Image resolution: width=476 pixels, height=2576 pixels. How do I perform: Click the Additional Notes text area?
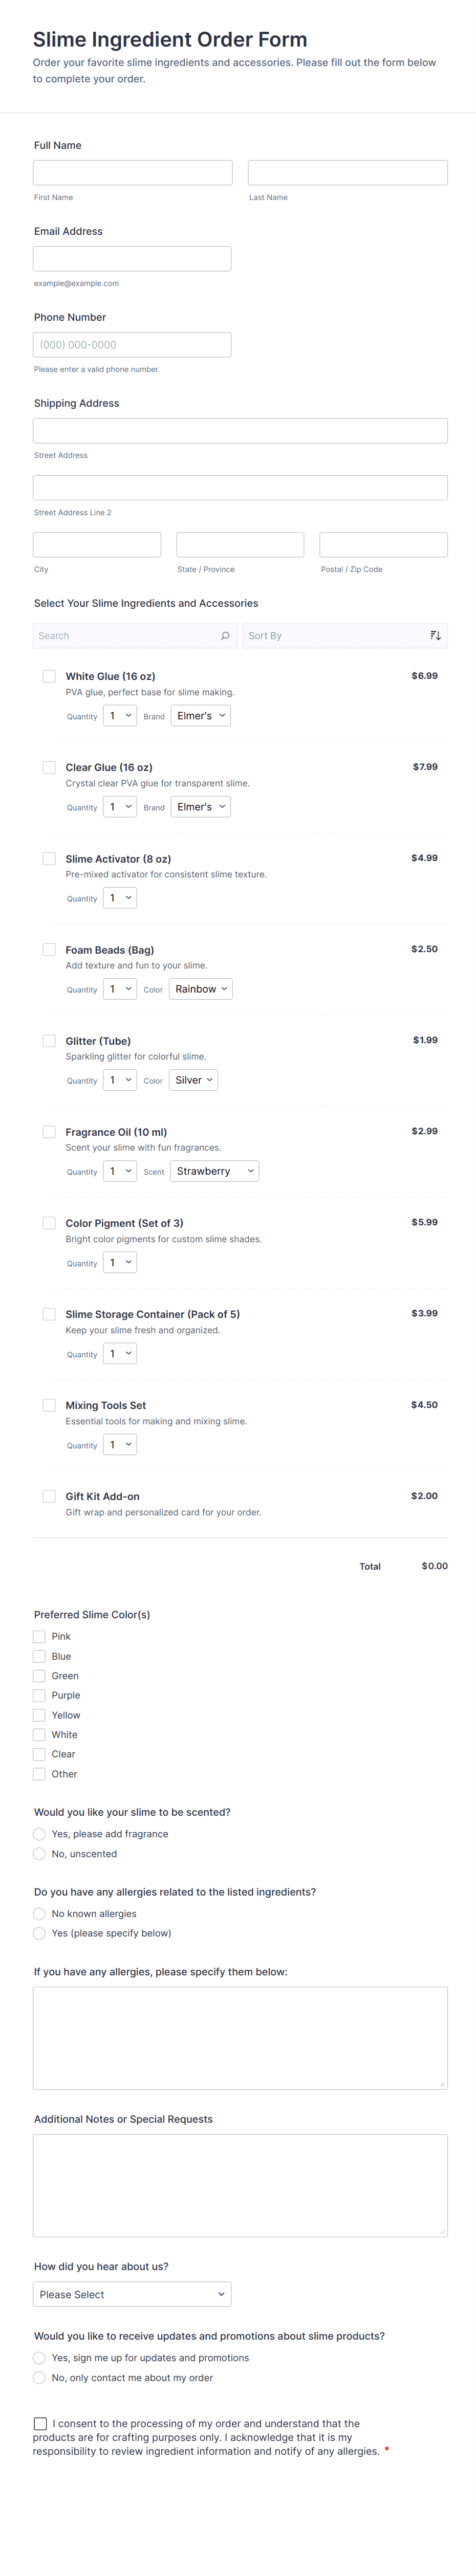coord(240,2186)
